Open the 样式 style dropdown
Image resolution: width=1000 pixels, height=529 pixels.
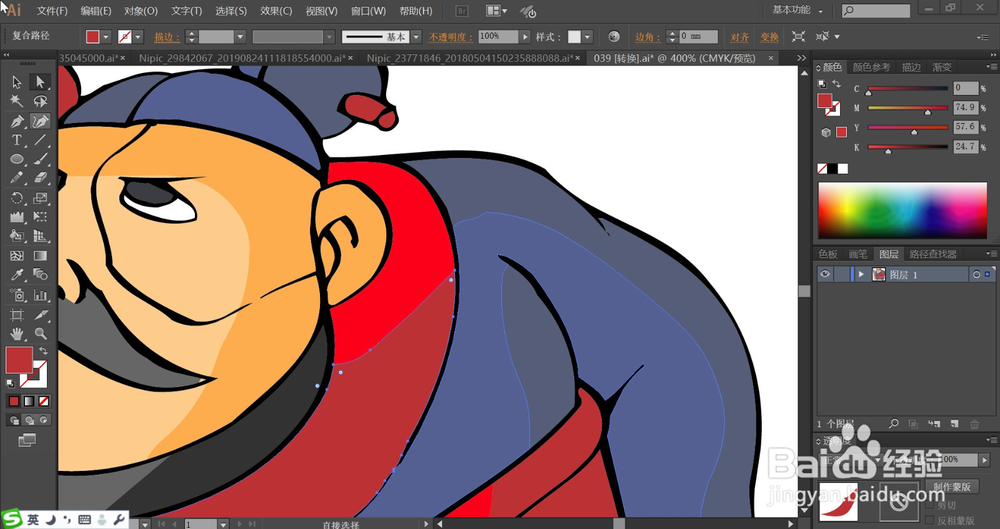[587, 37]
